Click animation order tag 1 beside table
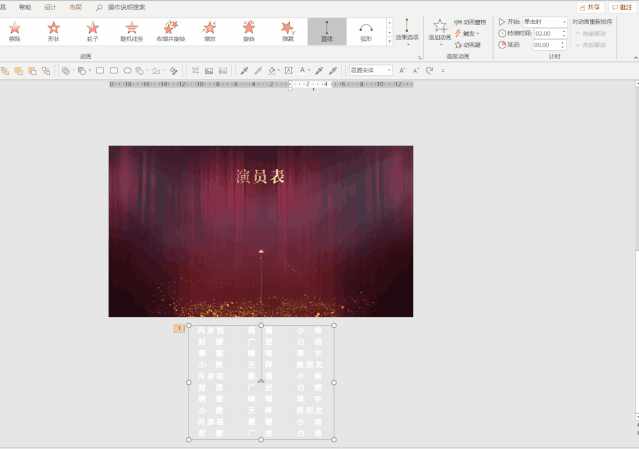 coord(179,328)
